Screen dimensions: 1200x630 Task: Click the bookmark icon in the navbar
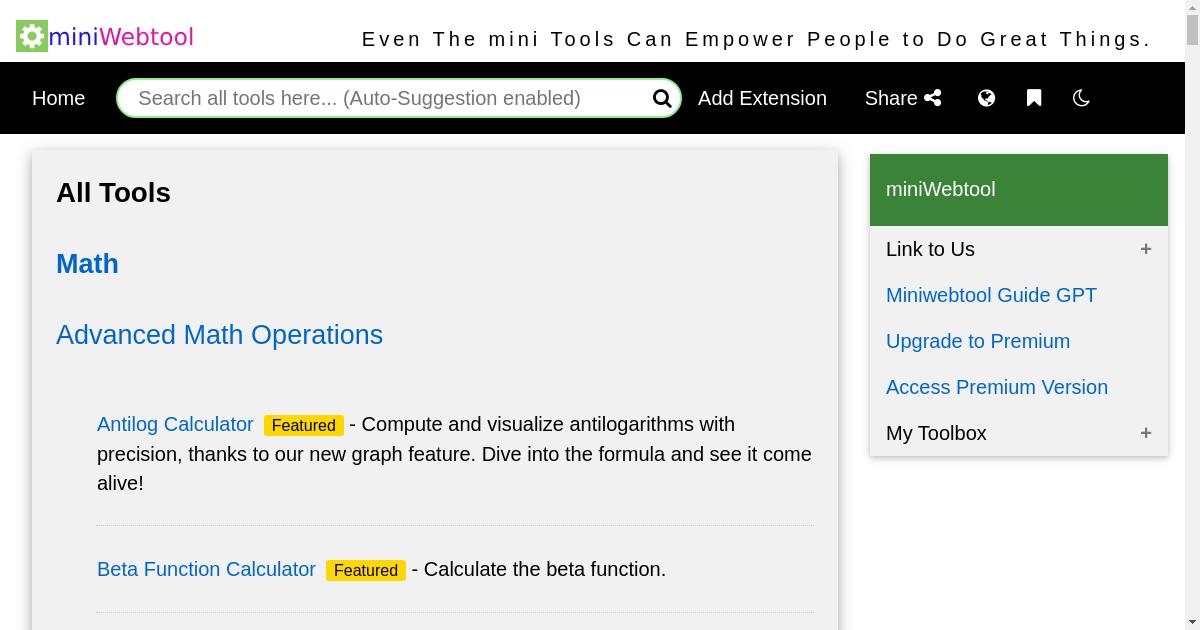click(x=1033, y=98)
